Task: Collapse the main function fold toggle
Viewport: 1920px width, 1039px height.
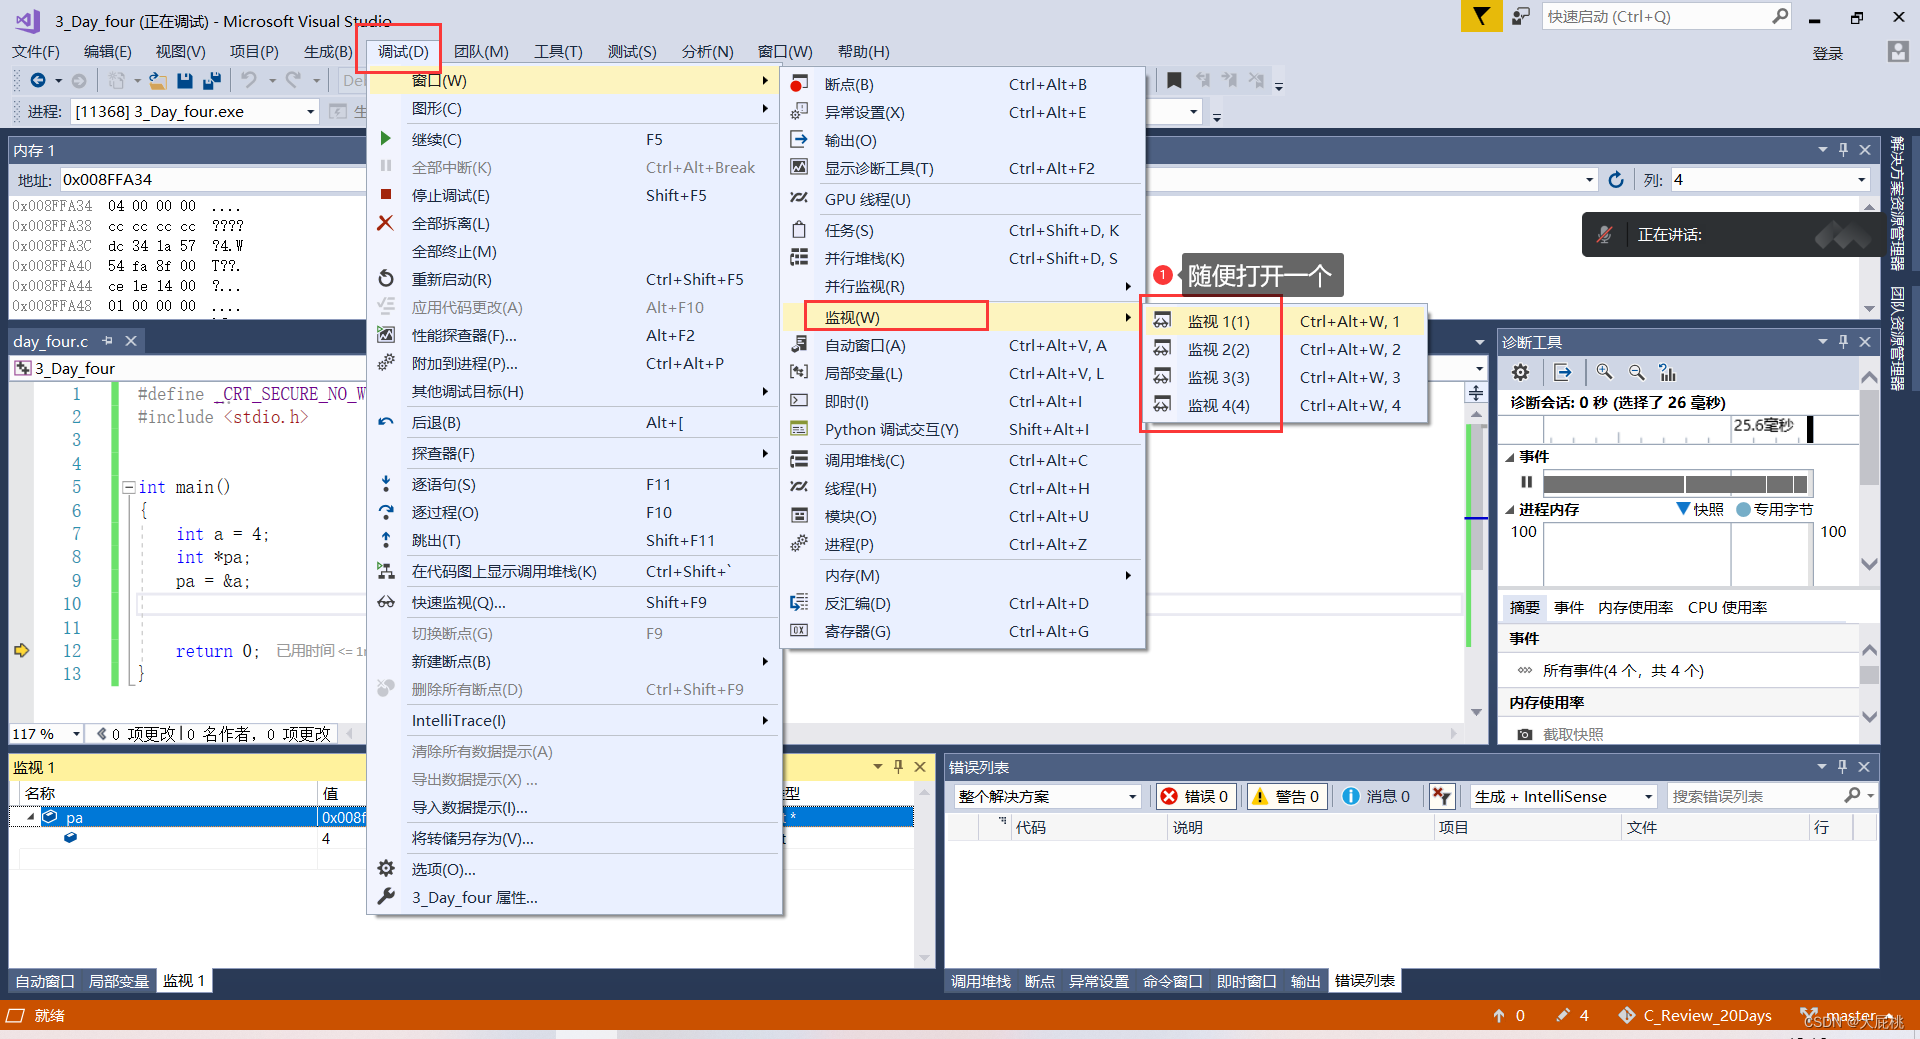Action: point(128,488)
